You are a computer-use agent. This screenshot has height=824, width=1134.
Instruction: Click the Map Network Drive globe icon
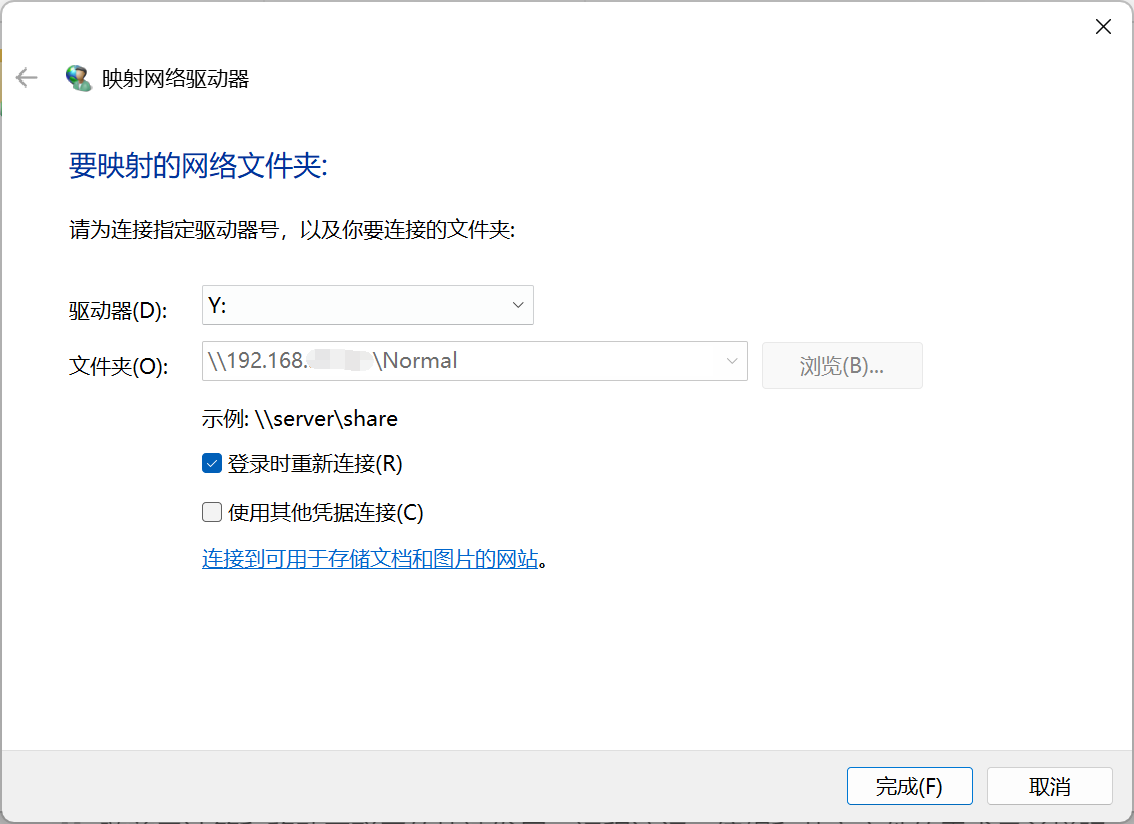point(78,78)
